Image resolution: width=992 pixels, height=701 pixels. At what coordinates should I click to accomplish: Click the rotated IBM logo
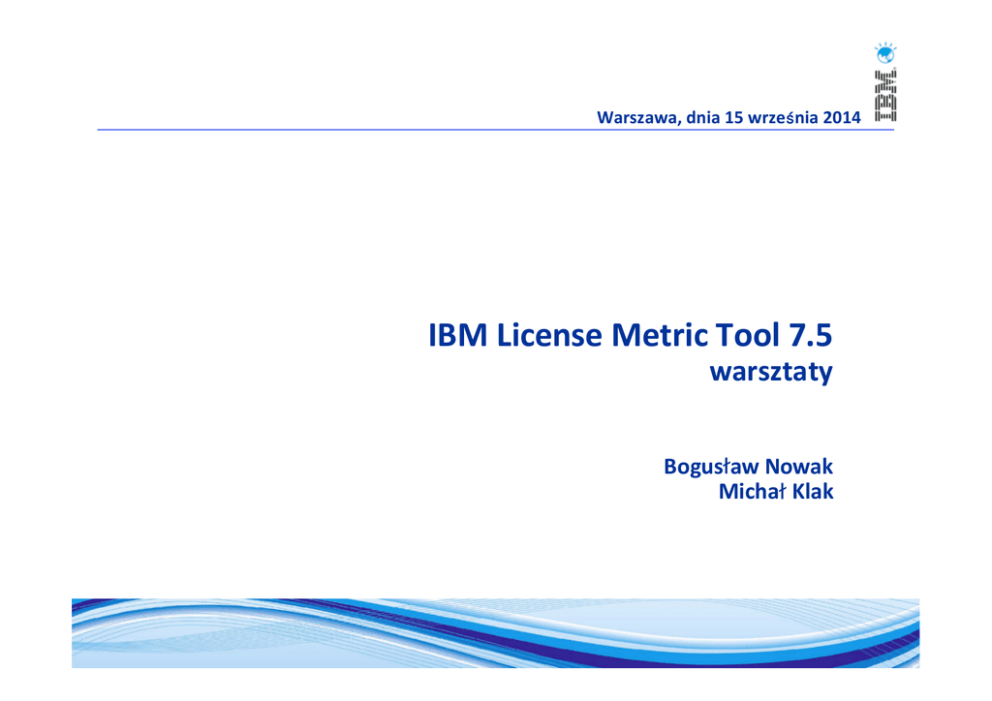885,96
